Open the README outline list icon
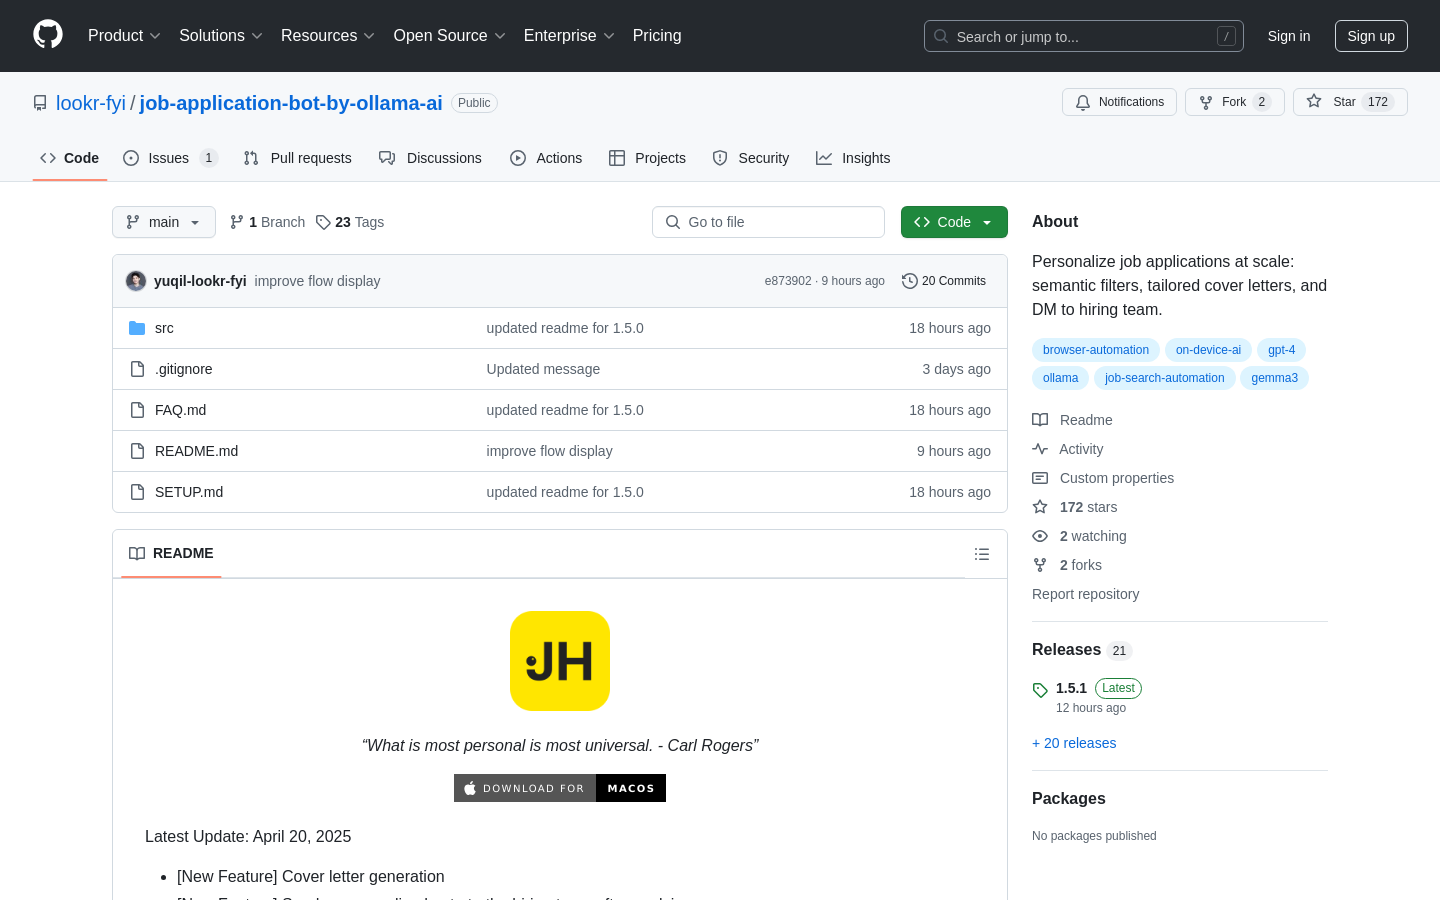The width and height of the screenshot is (1440, 900). [x=982, y=554]
